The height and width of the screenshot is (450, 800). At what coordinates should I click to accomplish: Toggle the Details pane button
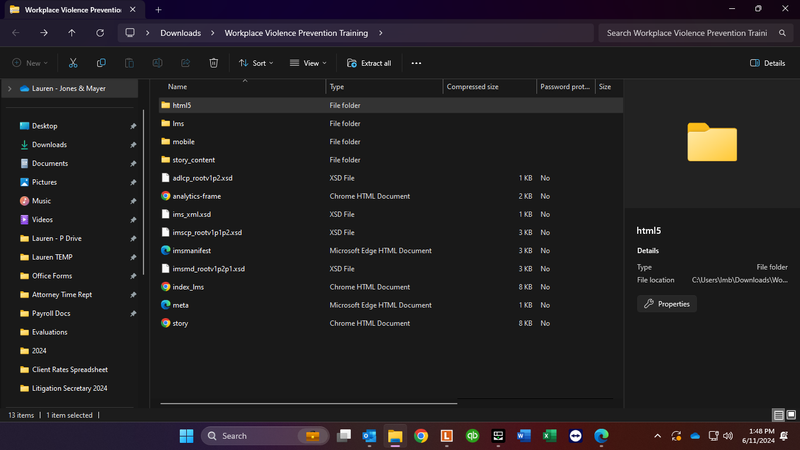click(x=767, y=63)
